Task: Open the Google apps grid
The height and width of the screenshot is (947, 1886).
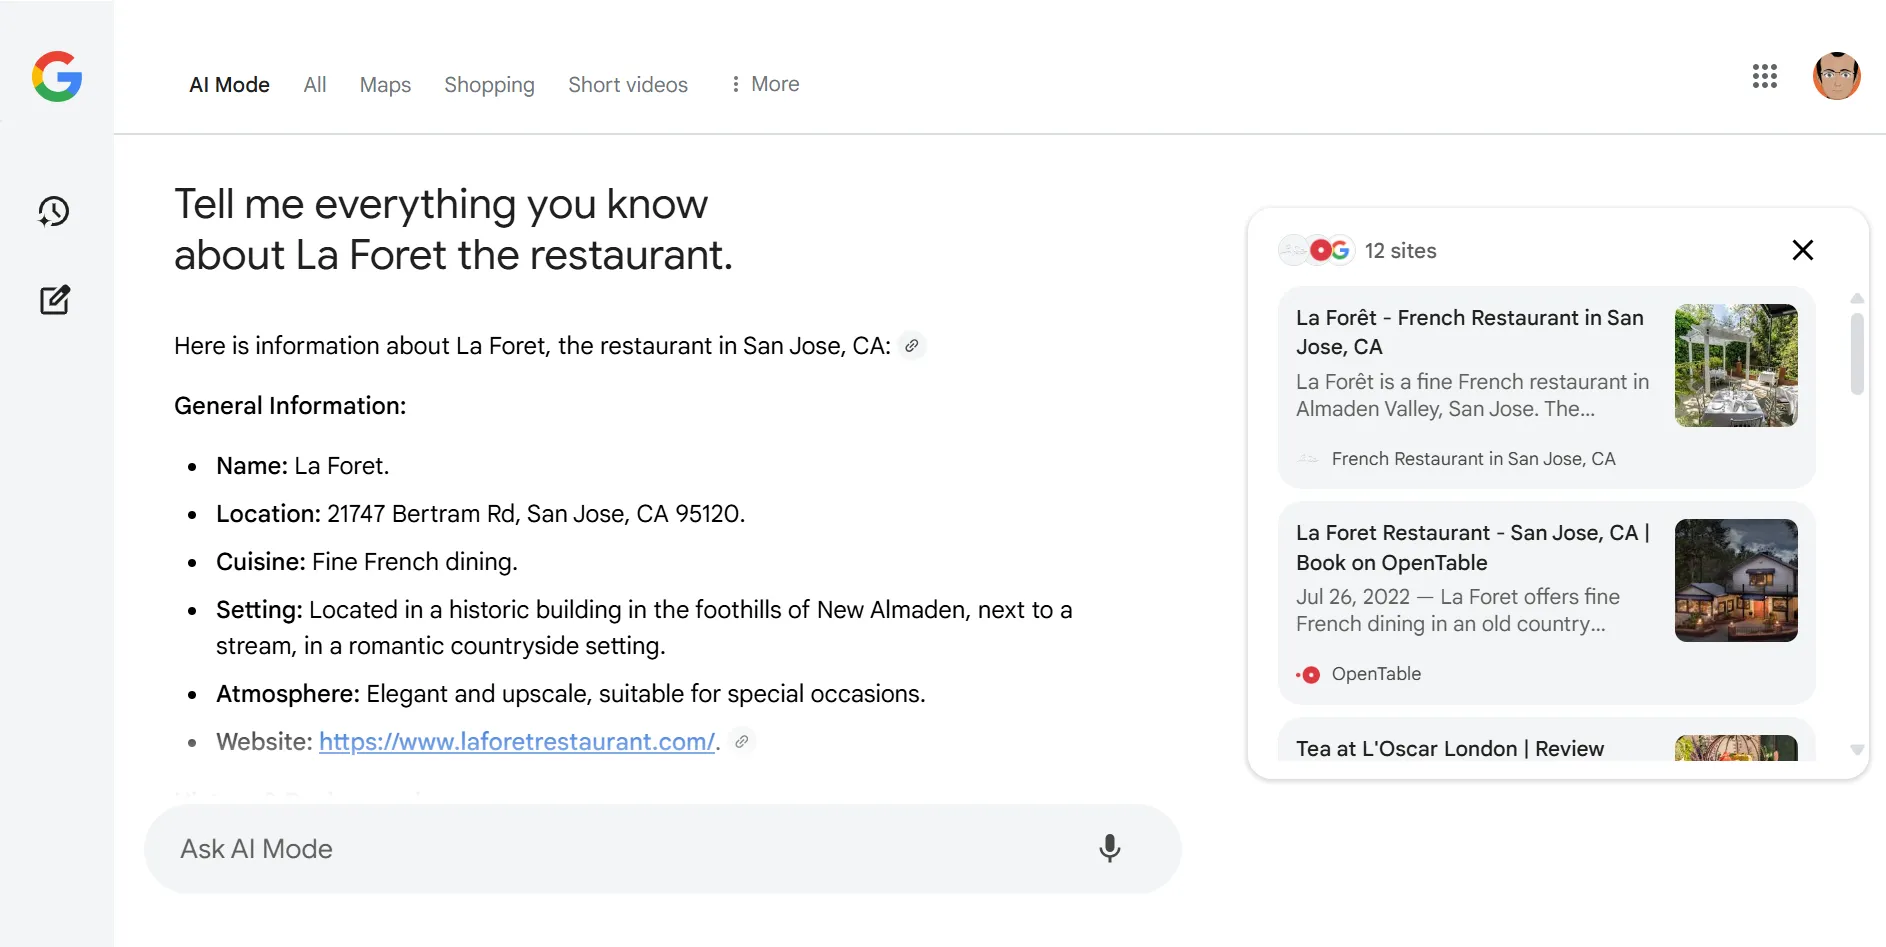Action: (x=1765, y=76)
